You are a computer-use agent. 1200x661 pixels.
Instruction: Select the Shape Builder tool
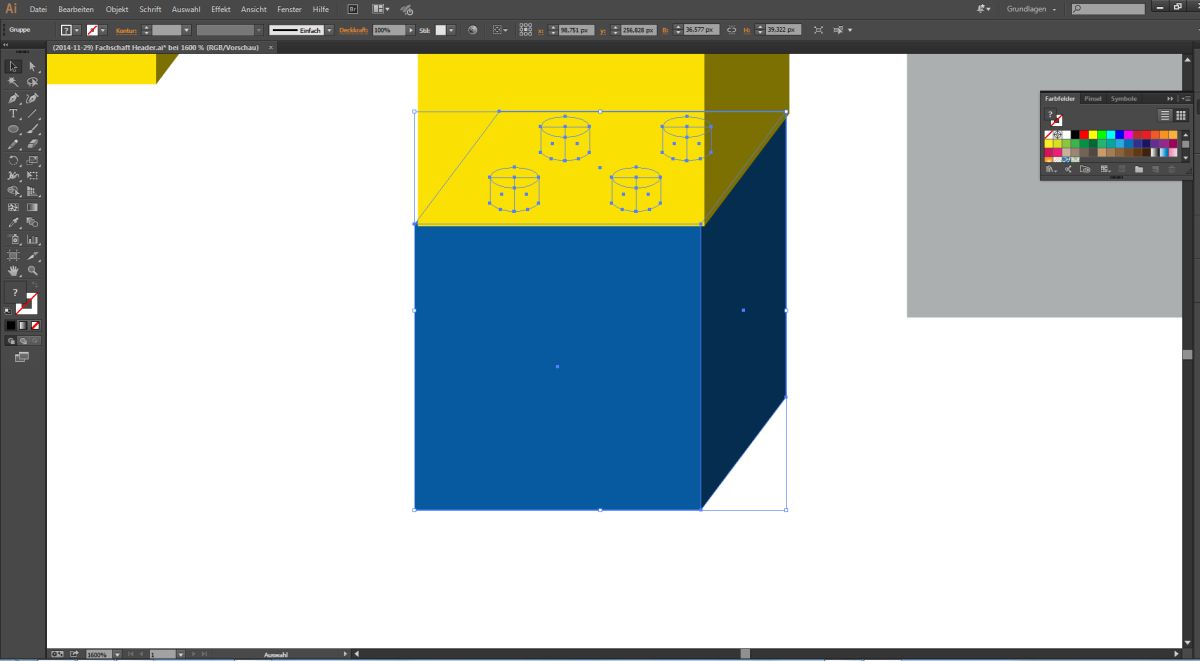[x=13, y=191]
